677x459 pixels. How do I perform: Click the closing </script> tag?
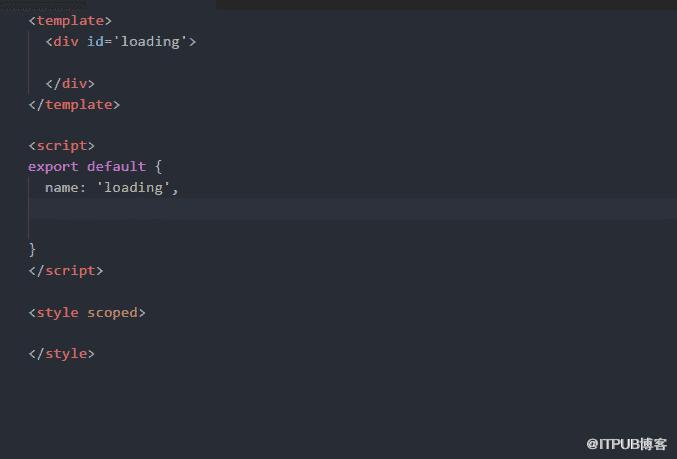click(x=66, y=271)
